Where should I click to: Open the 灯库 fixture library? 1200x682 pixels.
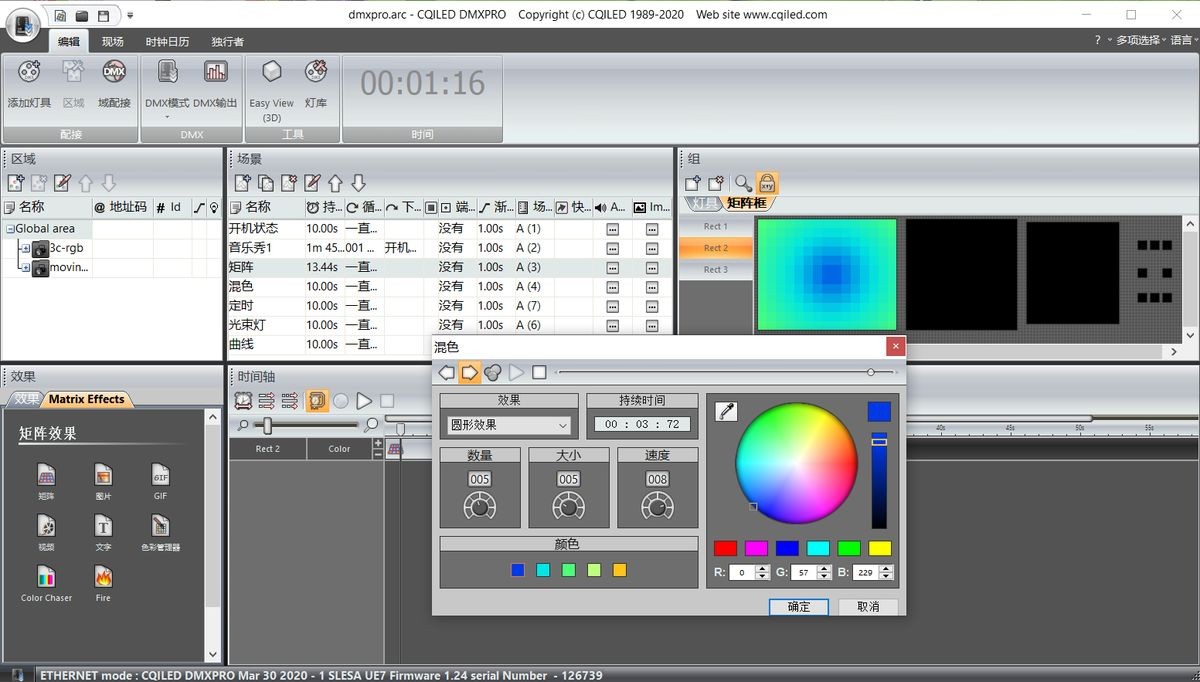[316, 73]
